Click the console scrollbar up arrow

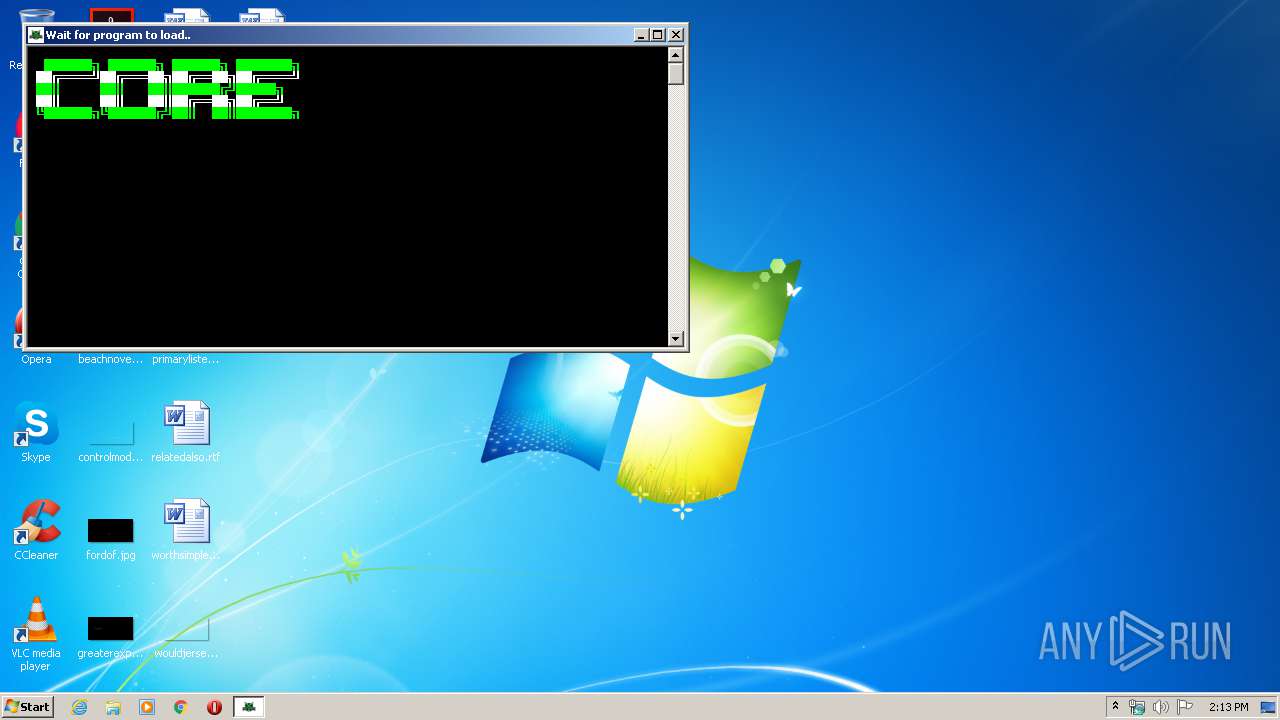(x=676, y=55)
